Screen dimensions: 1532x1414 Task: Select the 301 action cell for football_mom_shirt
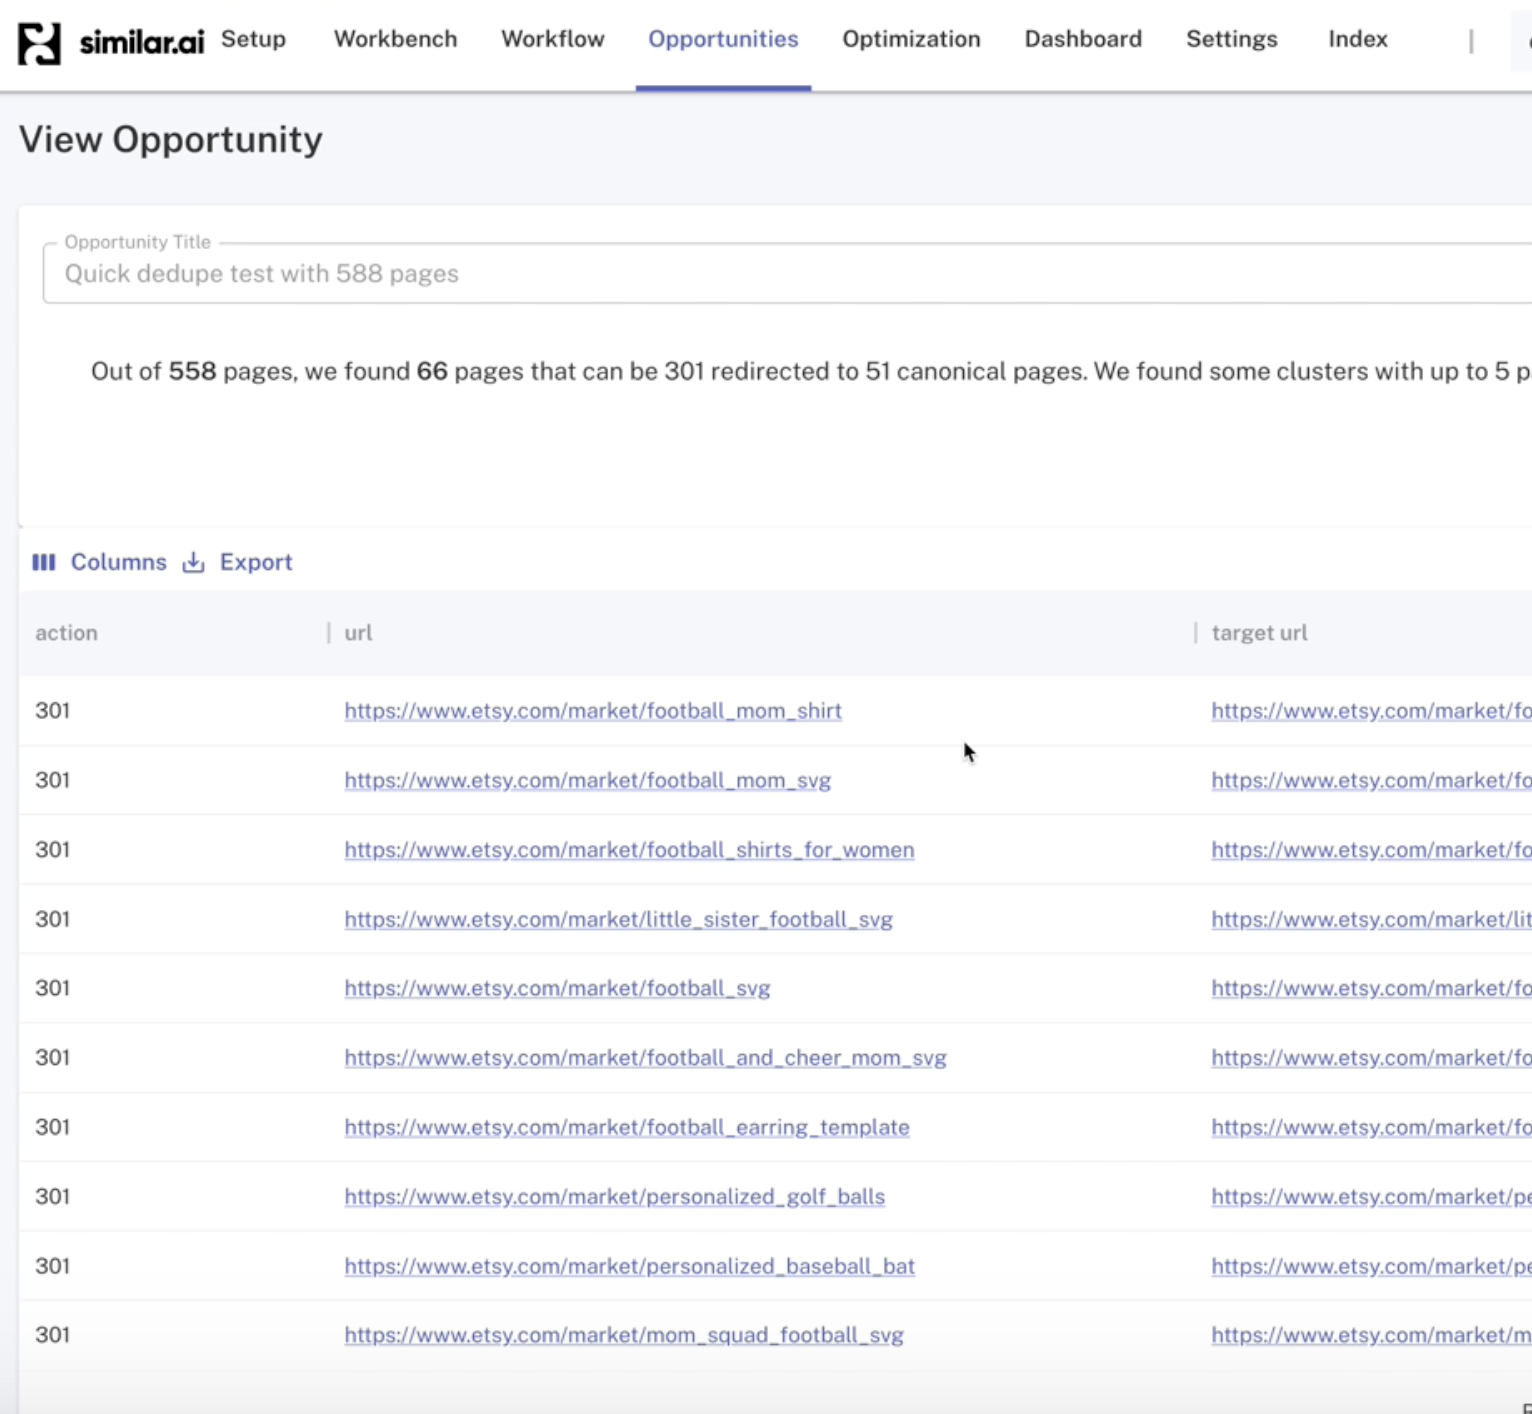(x=53, y=711)
